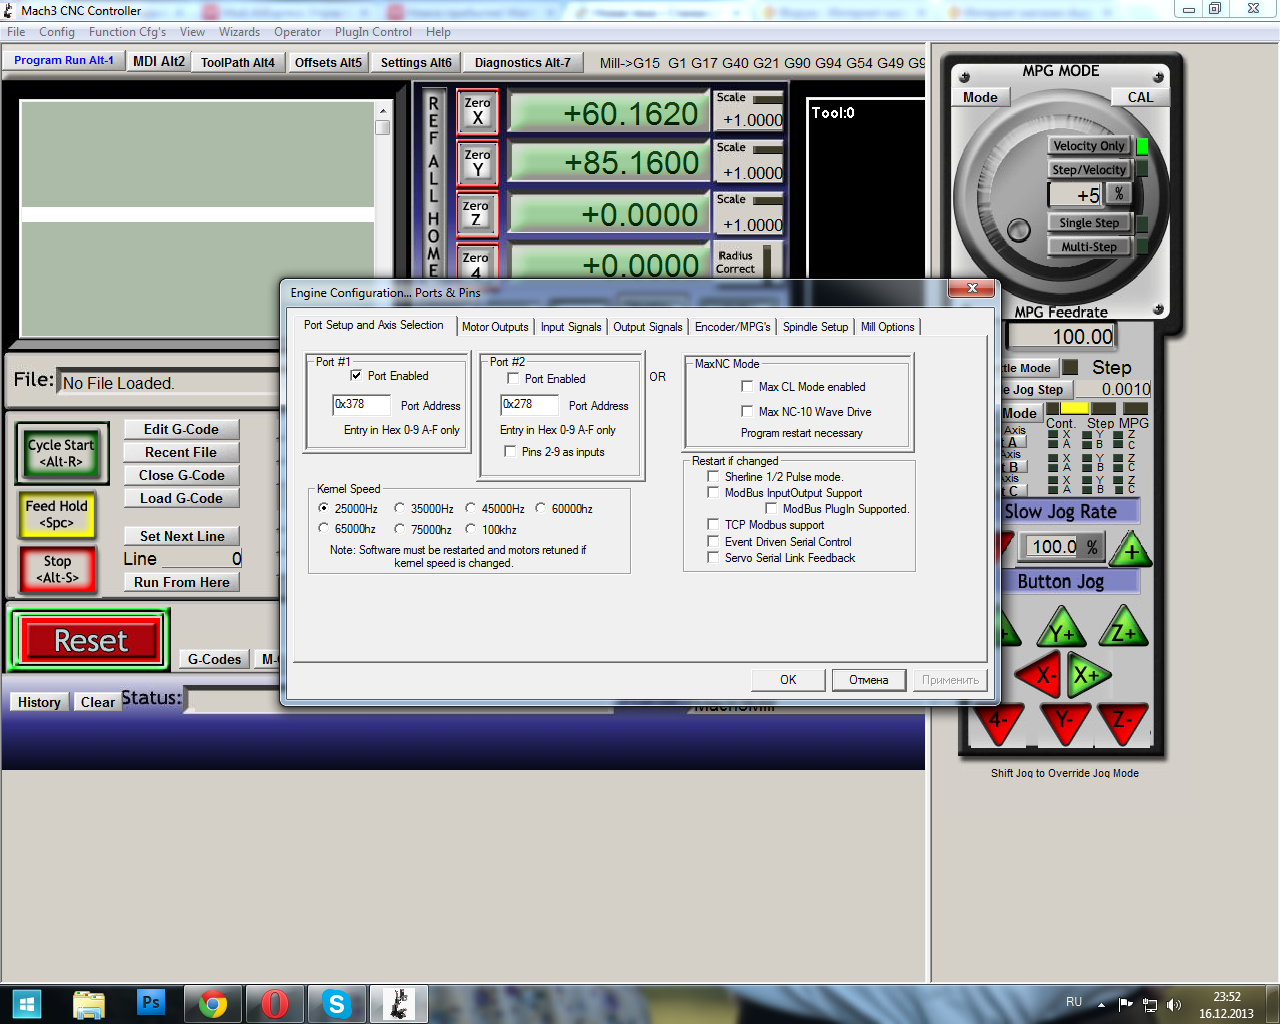Click the Load G-Code button
The image size is (1280, 1024).
pos(181,498)
